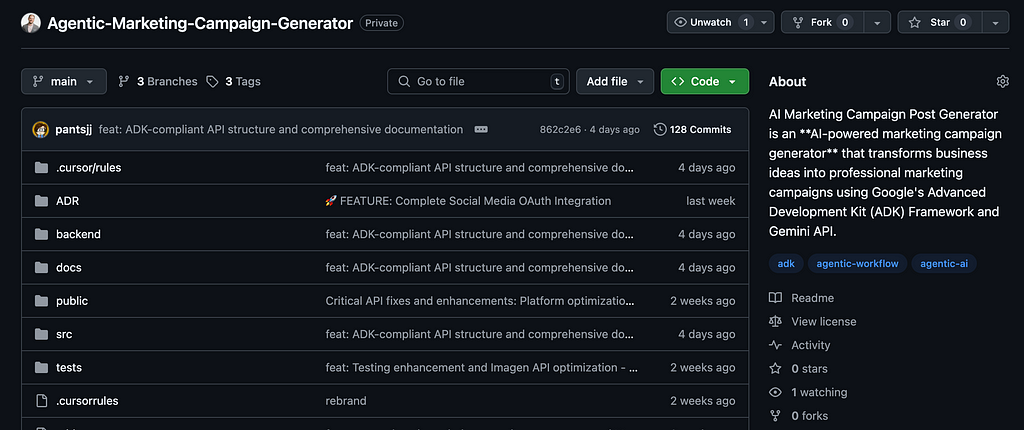Click the Go to file search field

(x=478, y=82)
